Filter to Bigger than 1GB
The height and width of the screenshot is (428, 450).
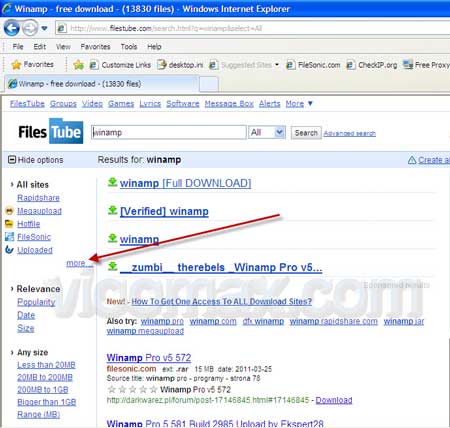47,402
